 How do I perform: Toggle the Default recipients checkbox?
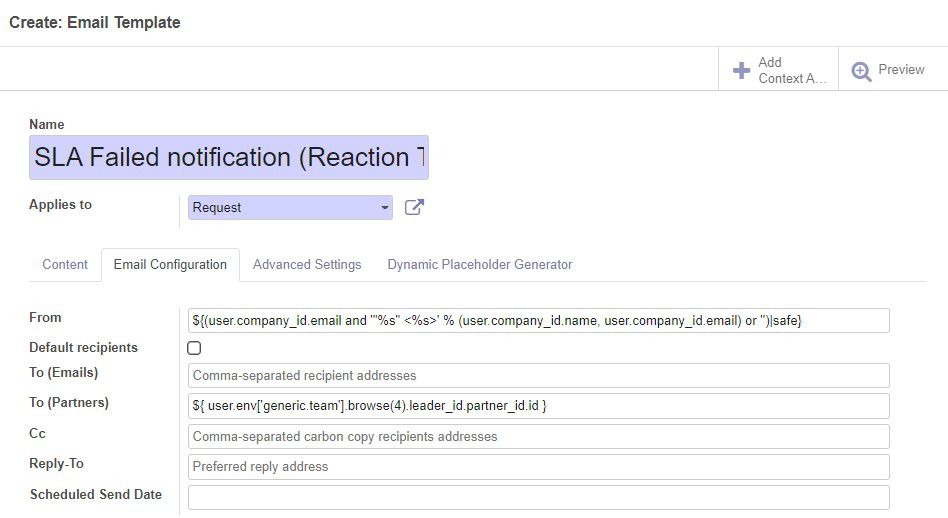[194, 348]
